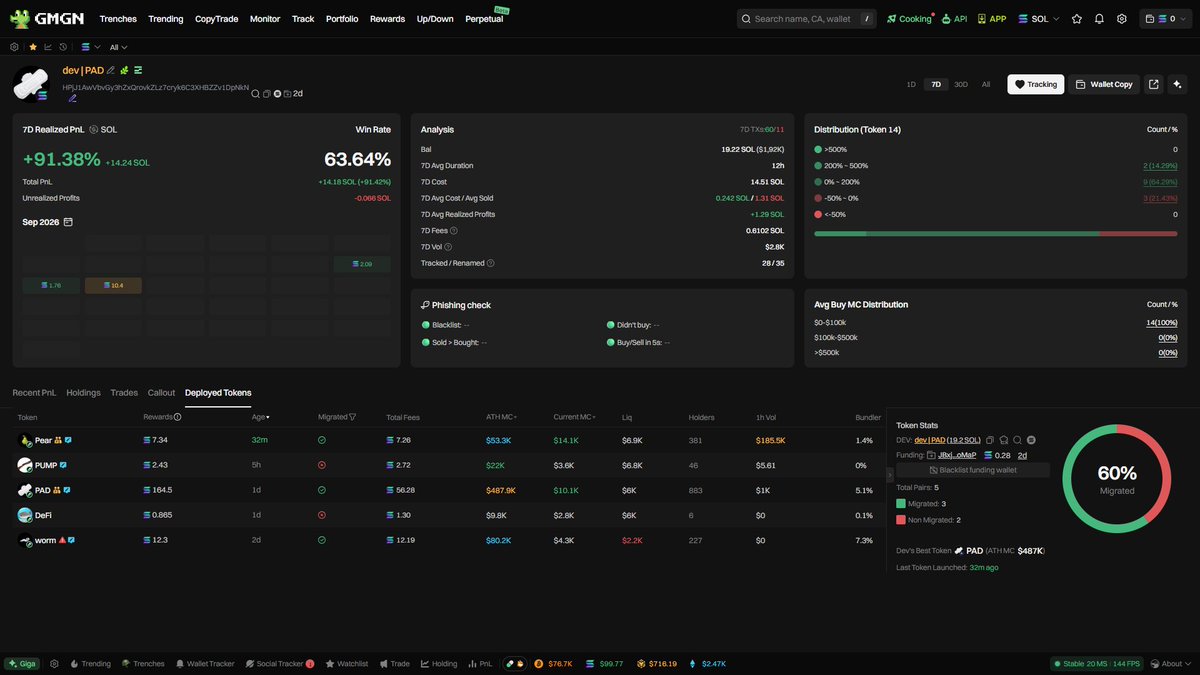
Task: Click the sparkle AI icon at top right of profile
Action: [1177, 84]
